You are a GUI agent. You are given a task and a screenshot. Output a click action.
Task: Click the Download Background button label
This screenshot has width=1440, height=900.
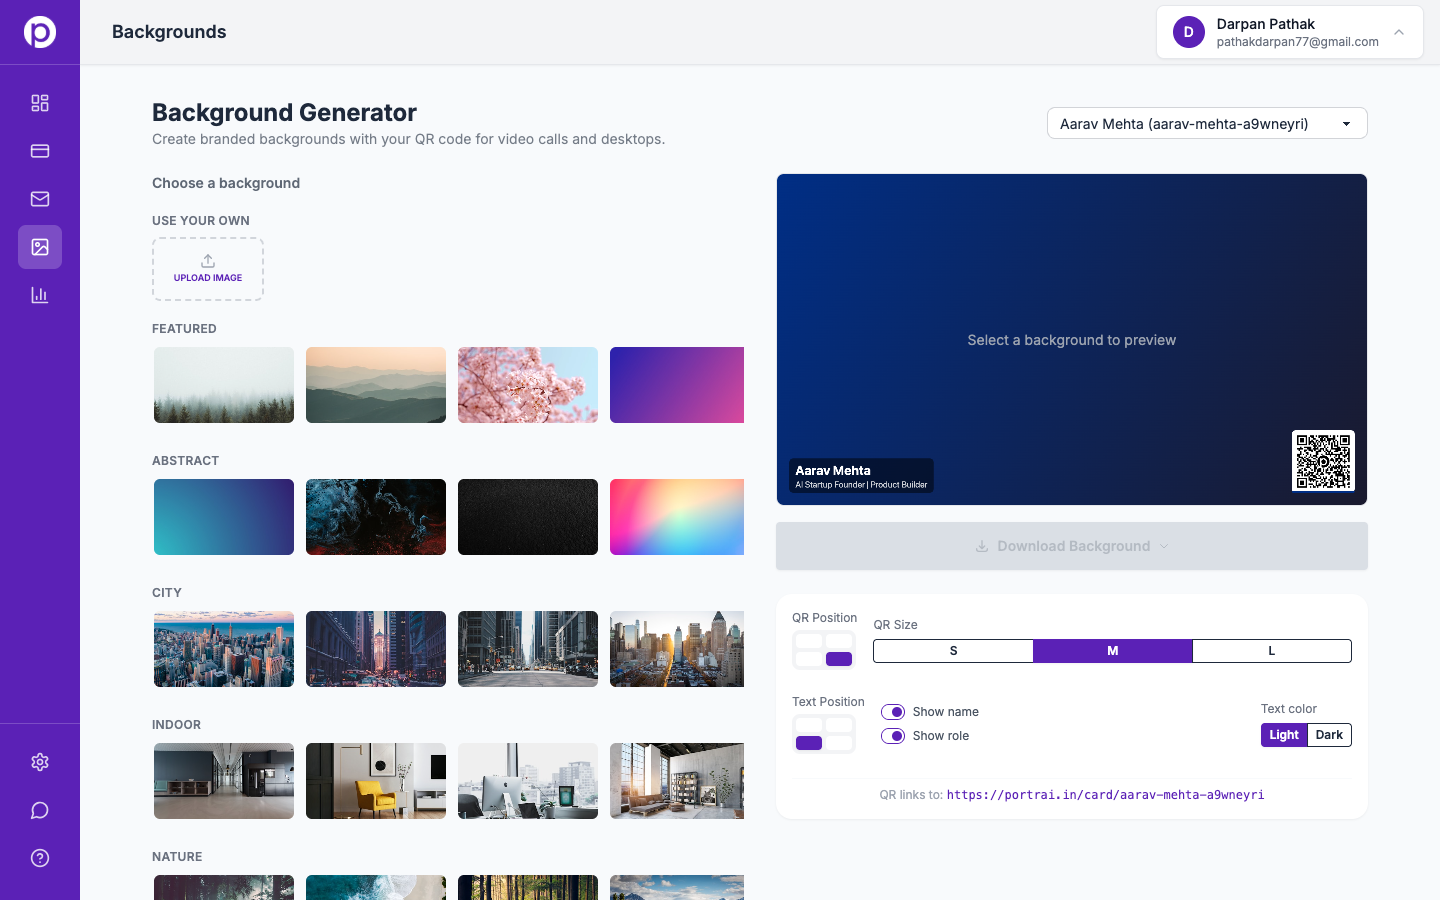point(1073,546)
